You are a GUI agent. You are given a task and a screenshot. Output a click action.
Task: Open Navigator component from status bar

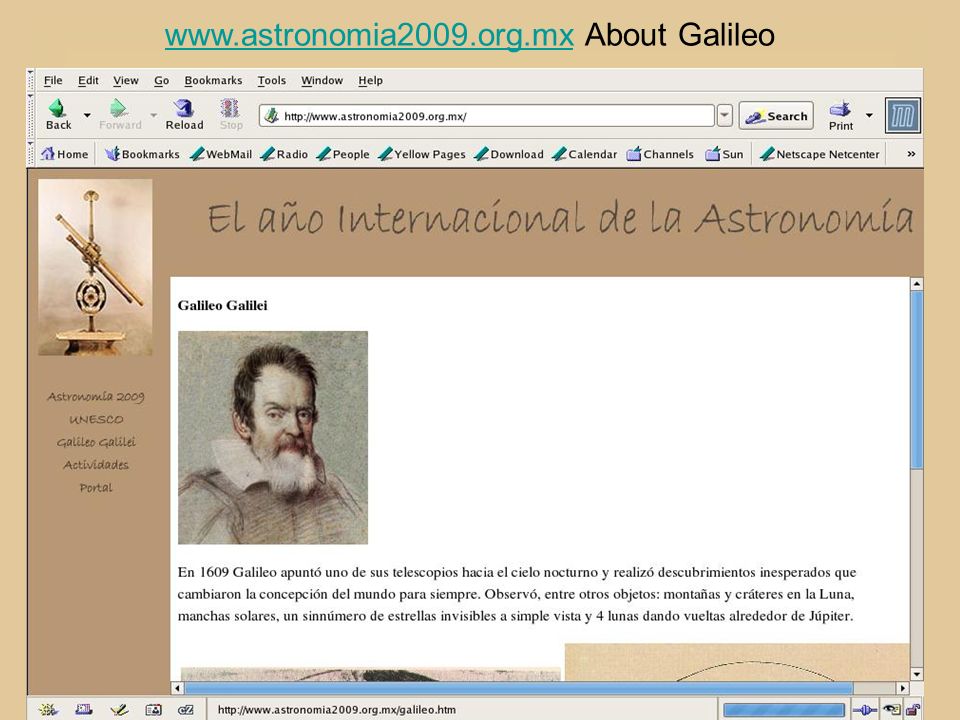pos(48,710)
